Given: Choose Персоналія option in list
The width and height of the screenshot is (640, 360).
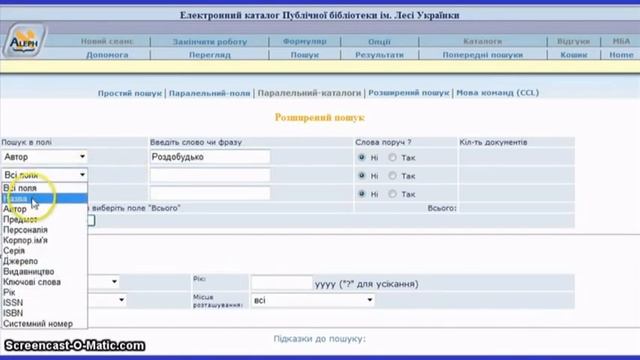Looking at the screenshot, I should point(44,230).
